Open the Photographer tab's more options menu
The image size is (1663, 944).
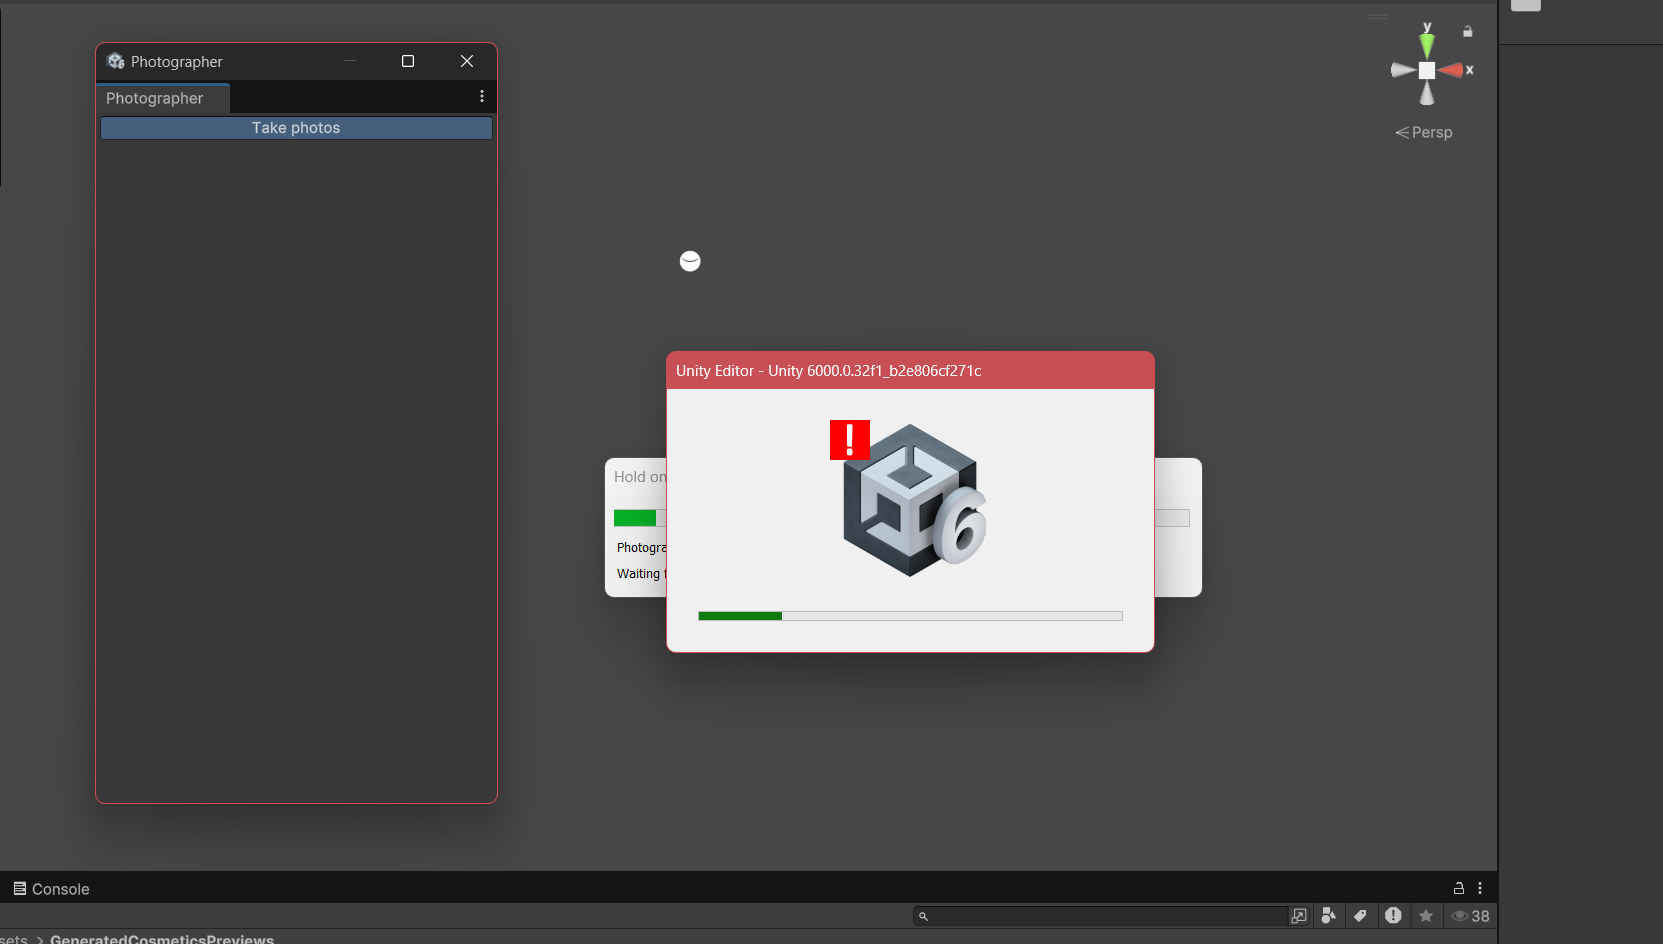pyautogui.click(x=482, y=96)
